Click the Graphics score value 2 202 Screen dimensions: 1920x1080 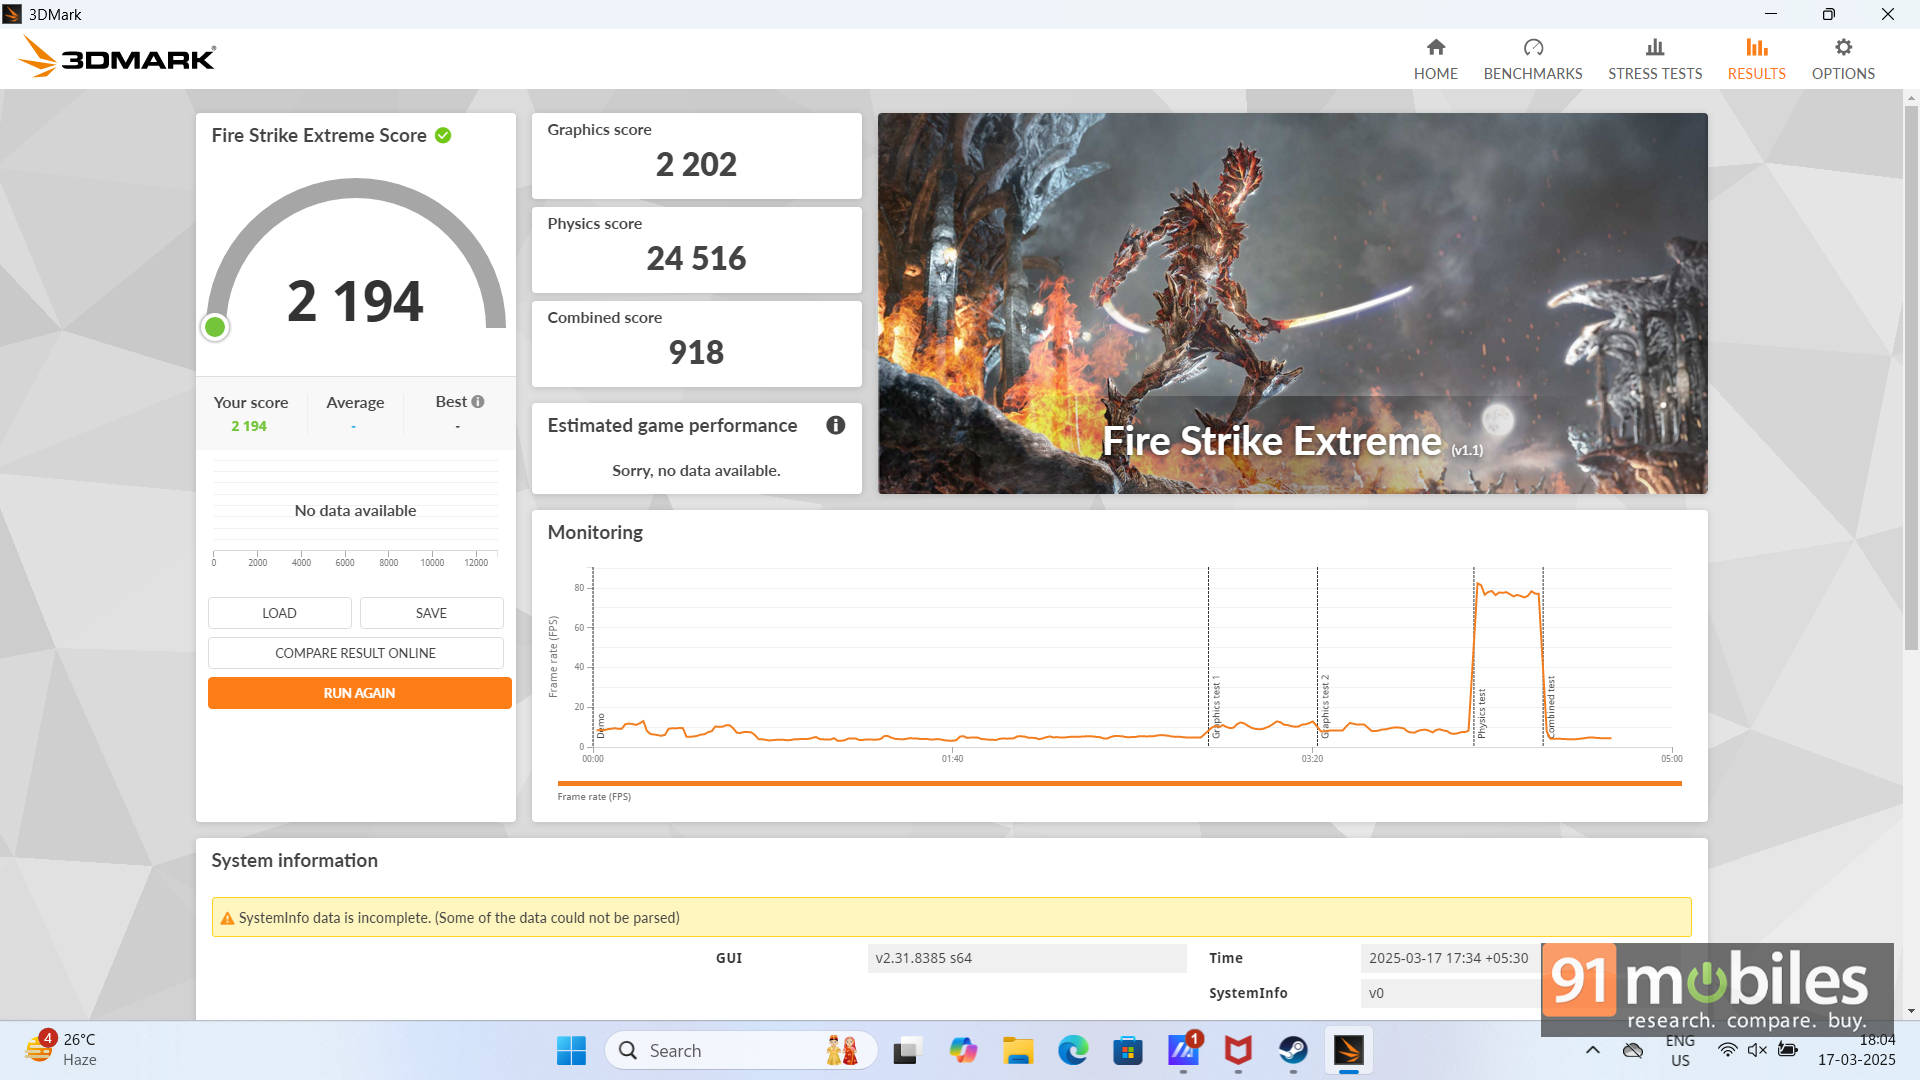pos(696,164)
